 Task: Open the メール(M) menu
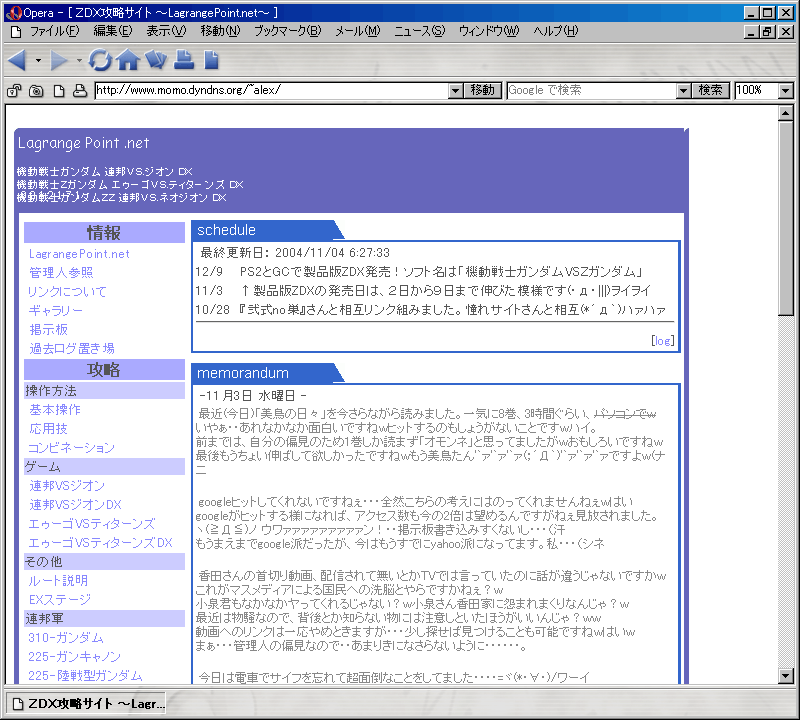tap(358, 32)
